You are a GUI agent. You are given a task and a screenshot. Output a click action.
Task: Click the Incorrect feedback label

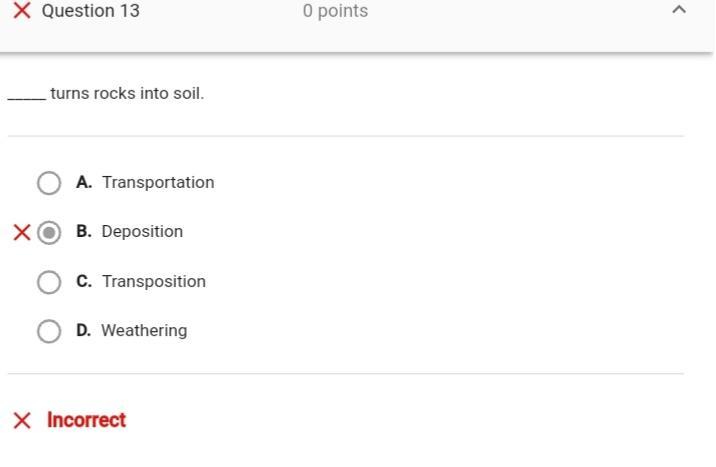tap(86, 420)
